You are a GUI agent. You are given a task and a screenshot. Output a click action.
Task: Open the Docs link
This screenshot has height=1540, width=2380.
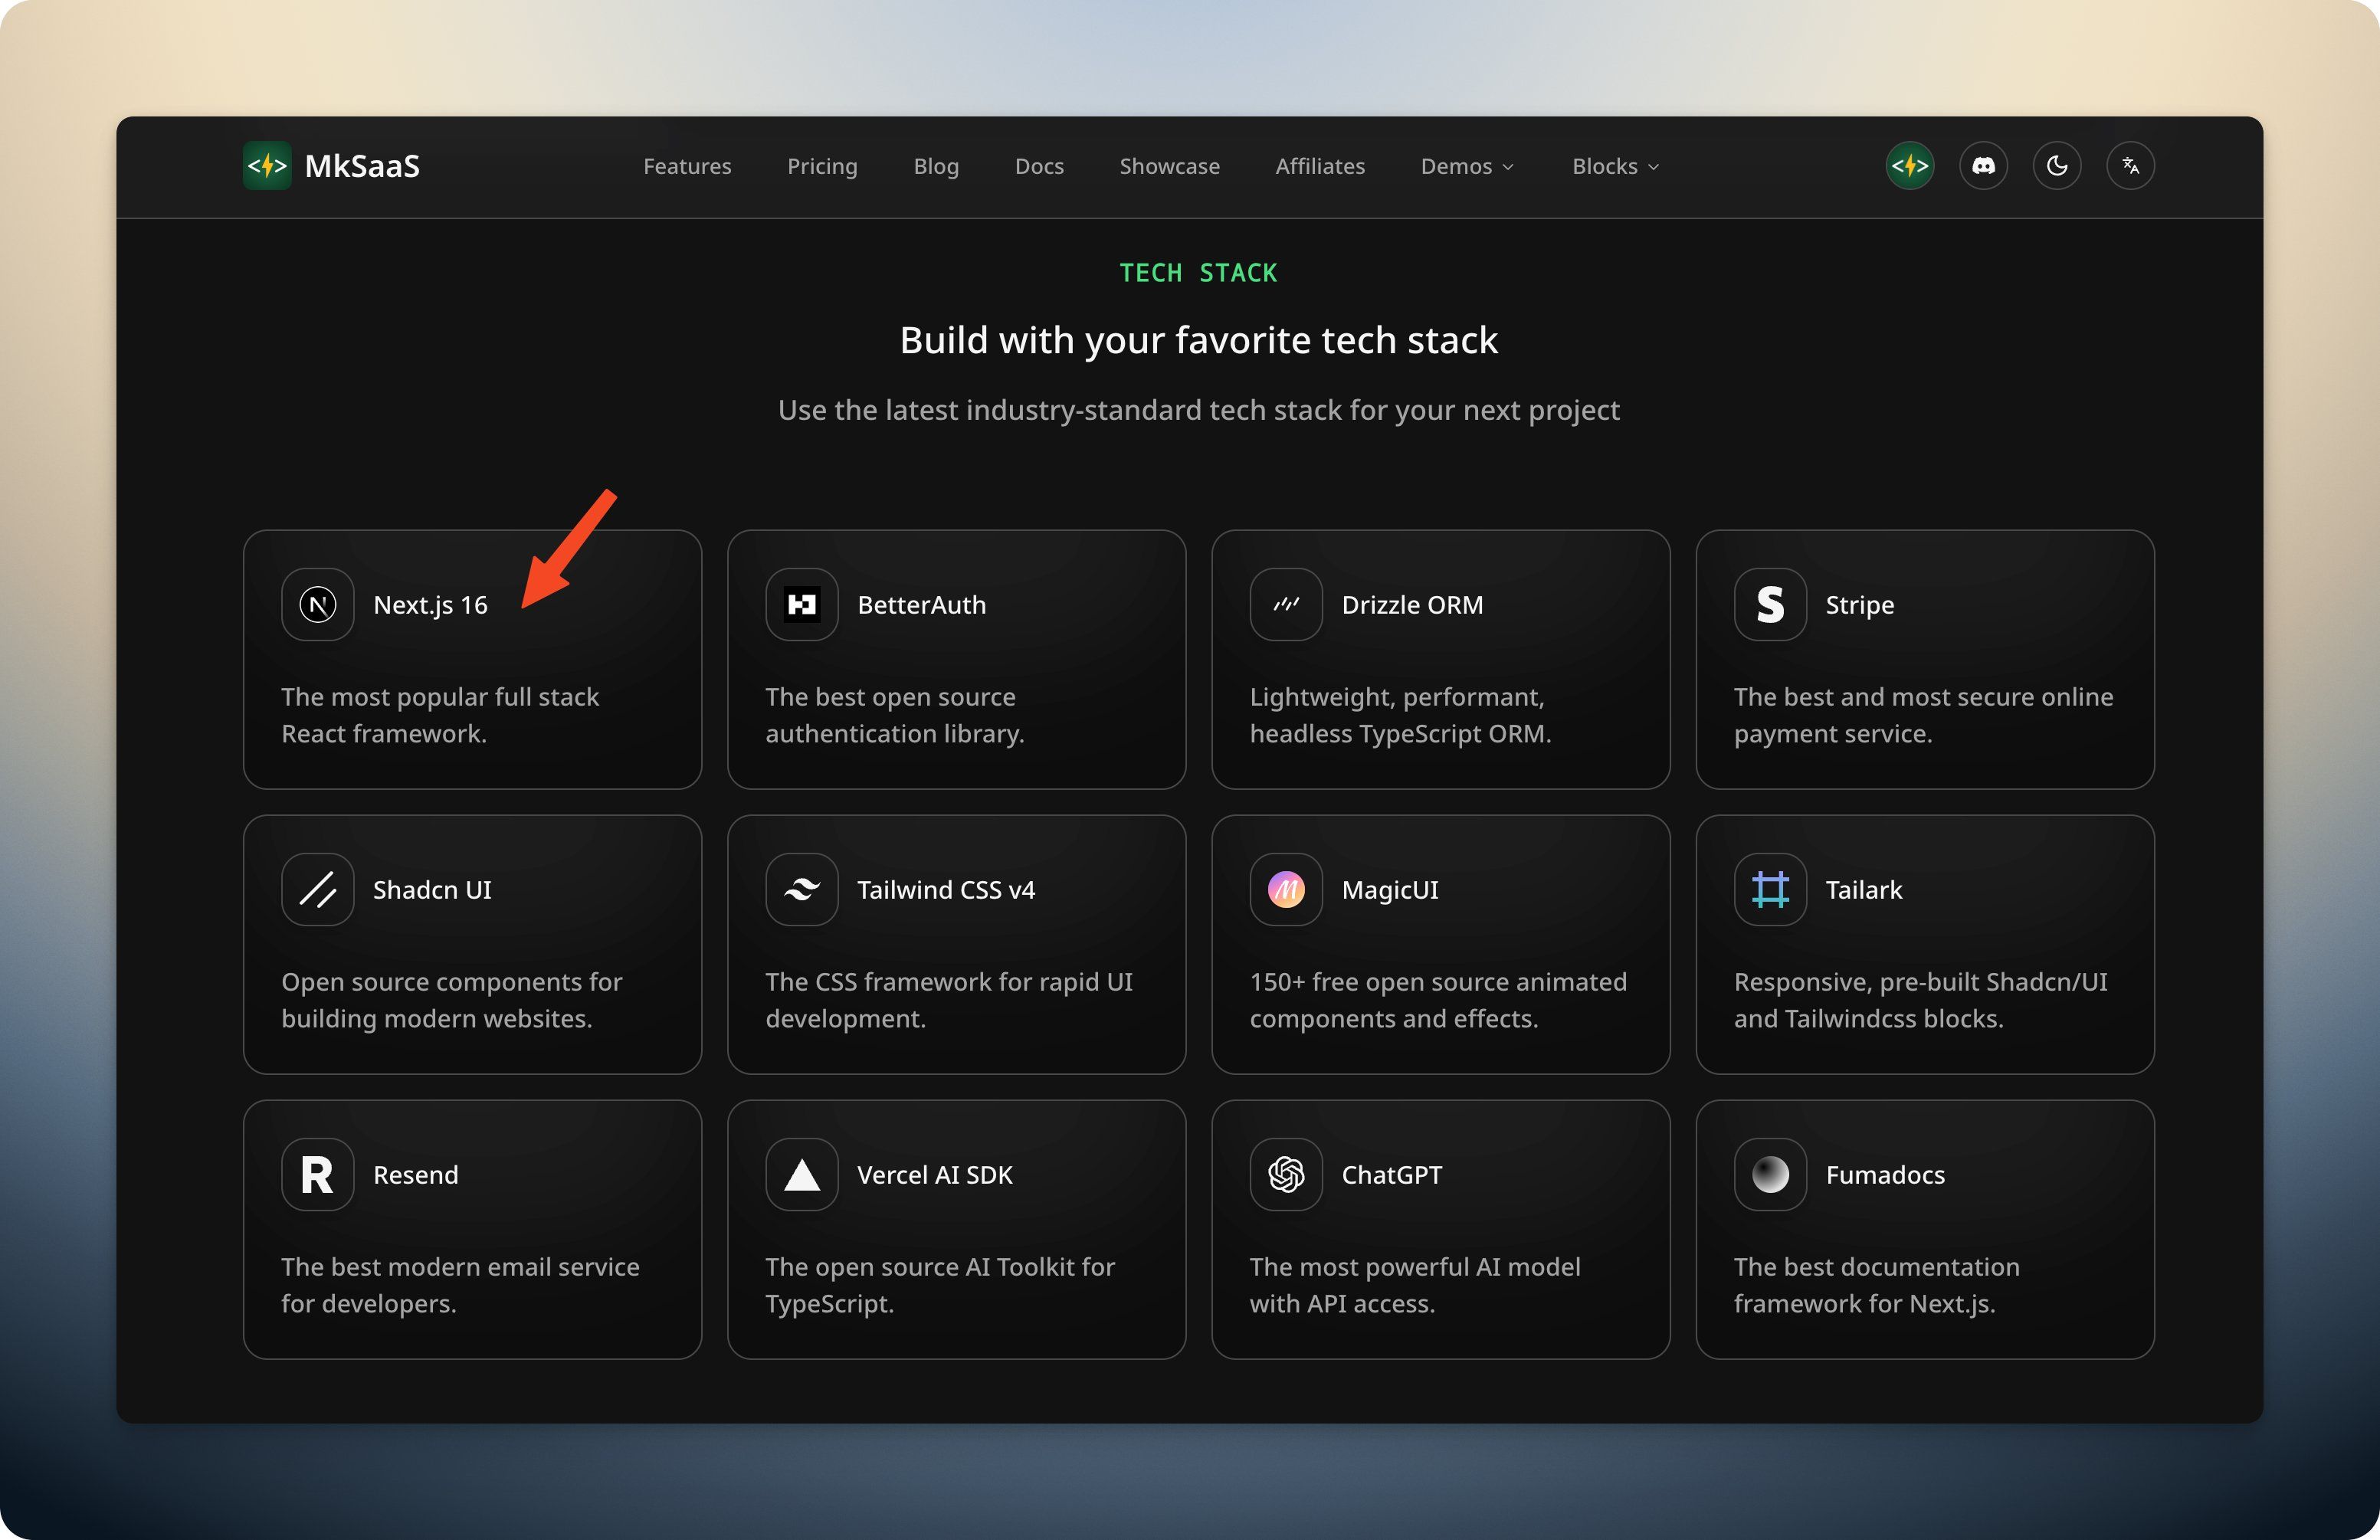click(1039, 167)
